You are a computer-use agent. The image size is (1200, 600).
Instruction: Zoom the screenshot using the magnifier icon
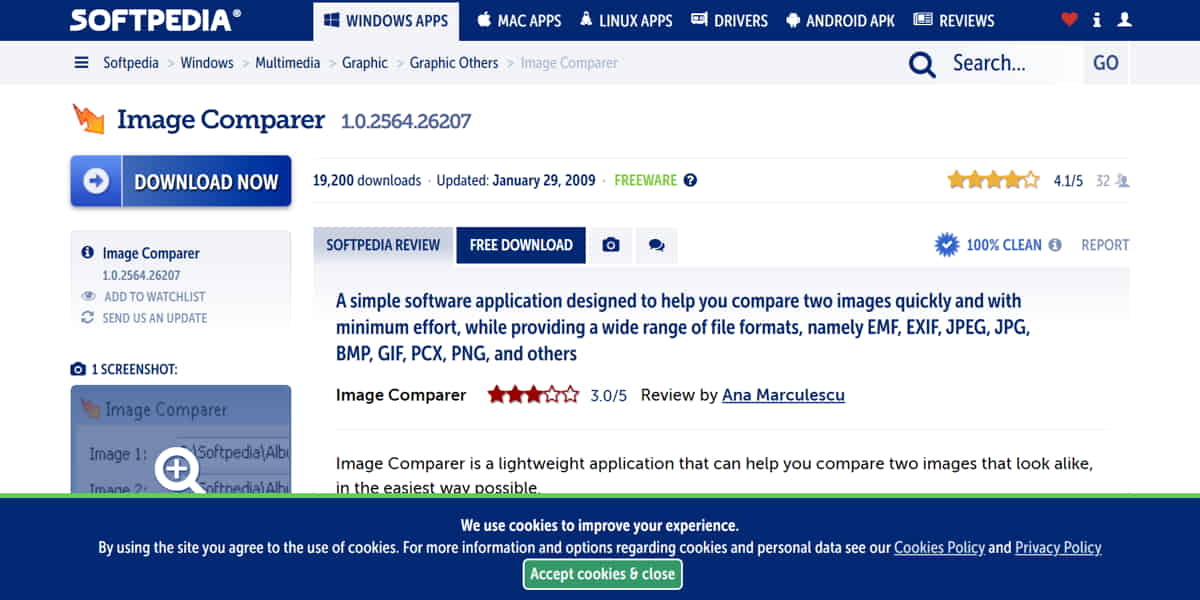click(176, 470)
